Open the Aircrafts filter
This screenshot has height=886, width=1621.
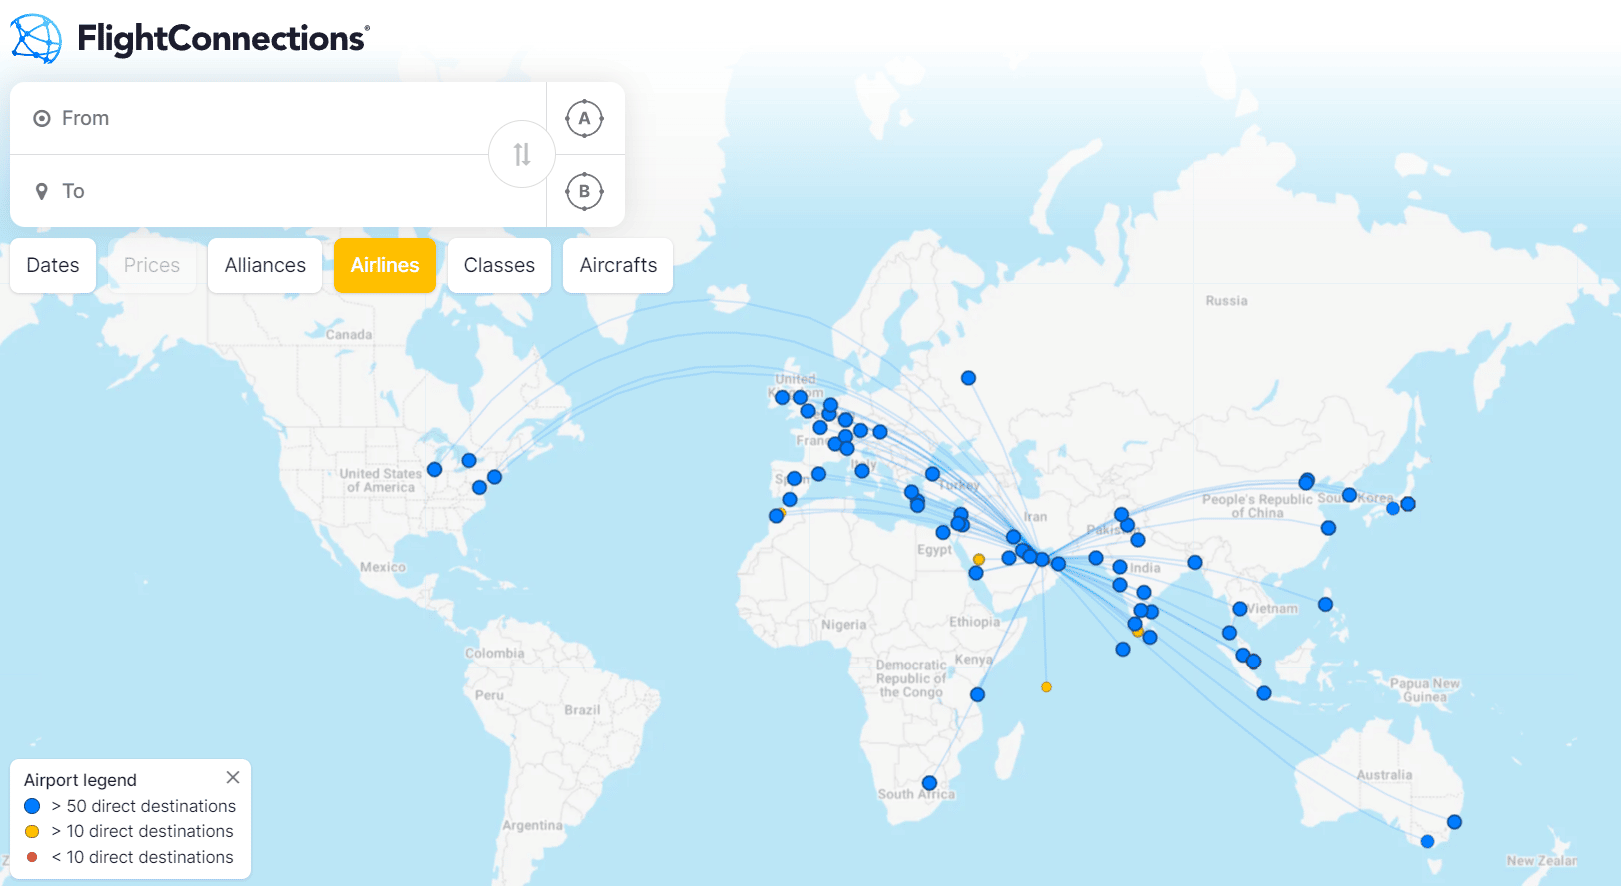tap(618, 265)
